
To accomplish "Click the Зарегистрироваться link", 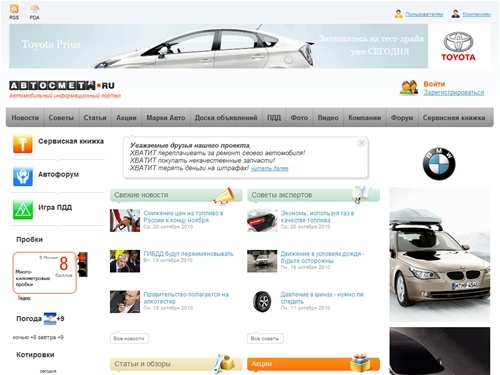I will click(x=454, y=92).
